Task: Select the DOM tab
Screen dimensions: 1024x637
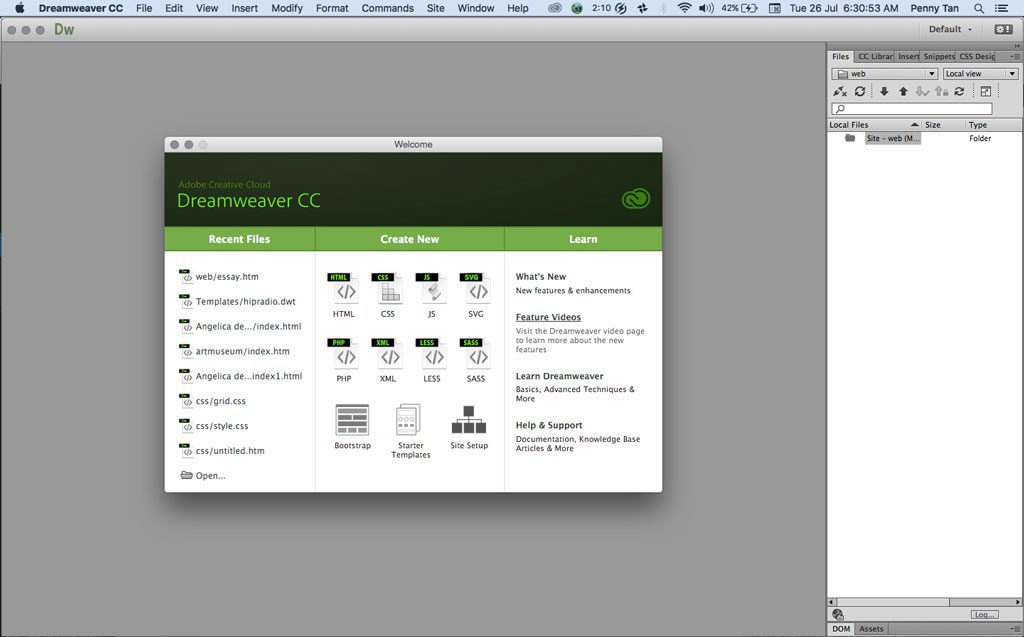Action: pos(841,629)
